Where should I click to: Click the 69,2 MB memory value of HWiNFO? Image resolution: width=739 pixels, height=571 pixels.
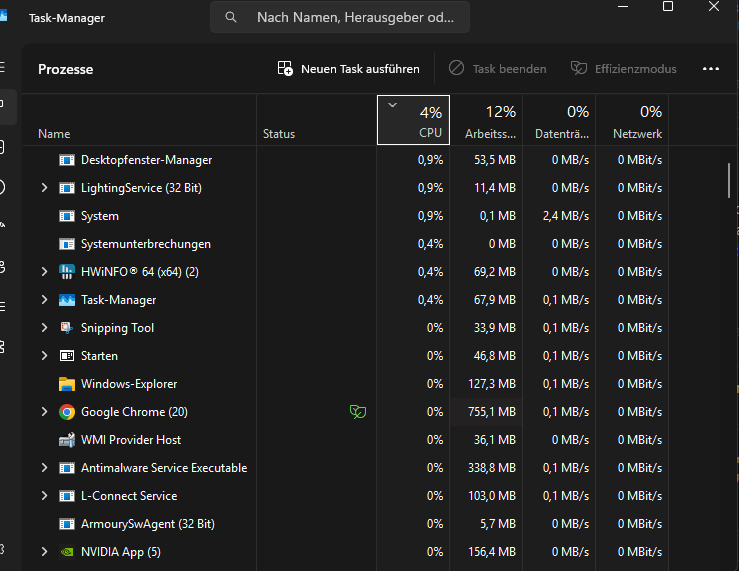tap(494, 272)
